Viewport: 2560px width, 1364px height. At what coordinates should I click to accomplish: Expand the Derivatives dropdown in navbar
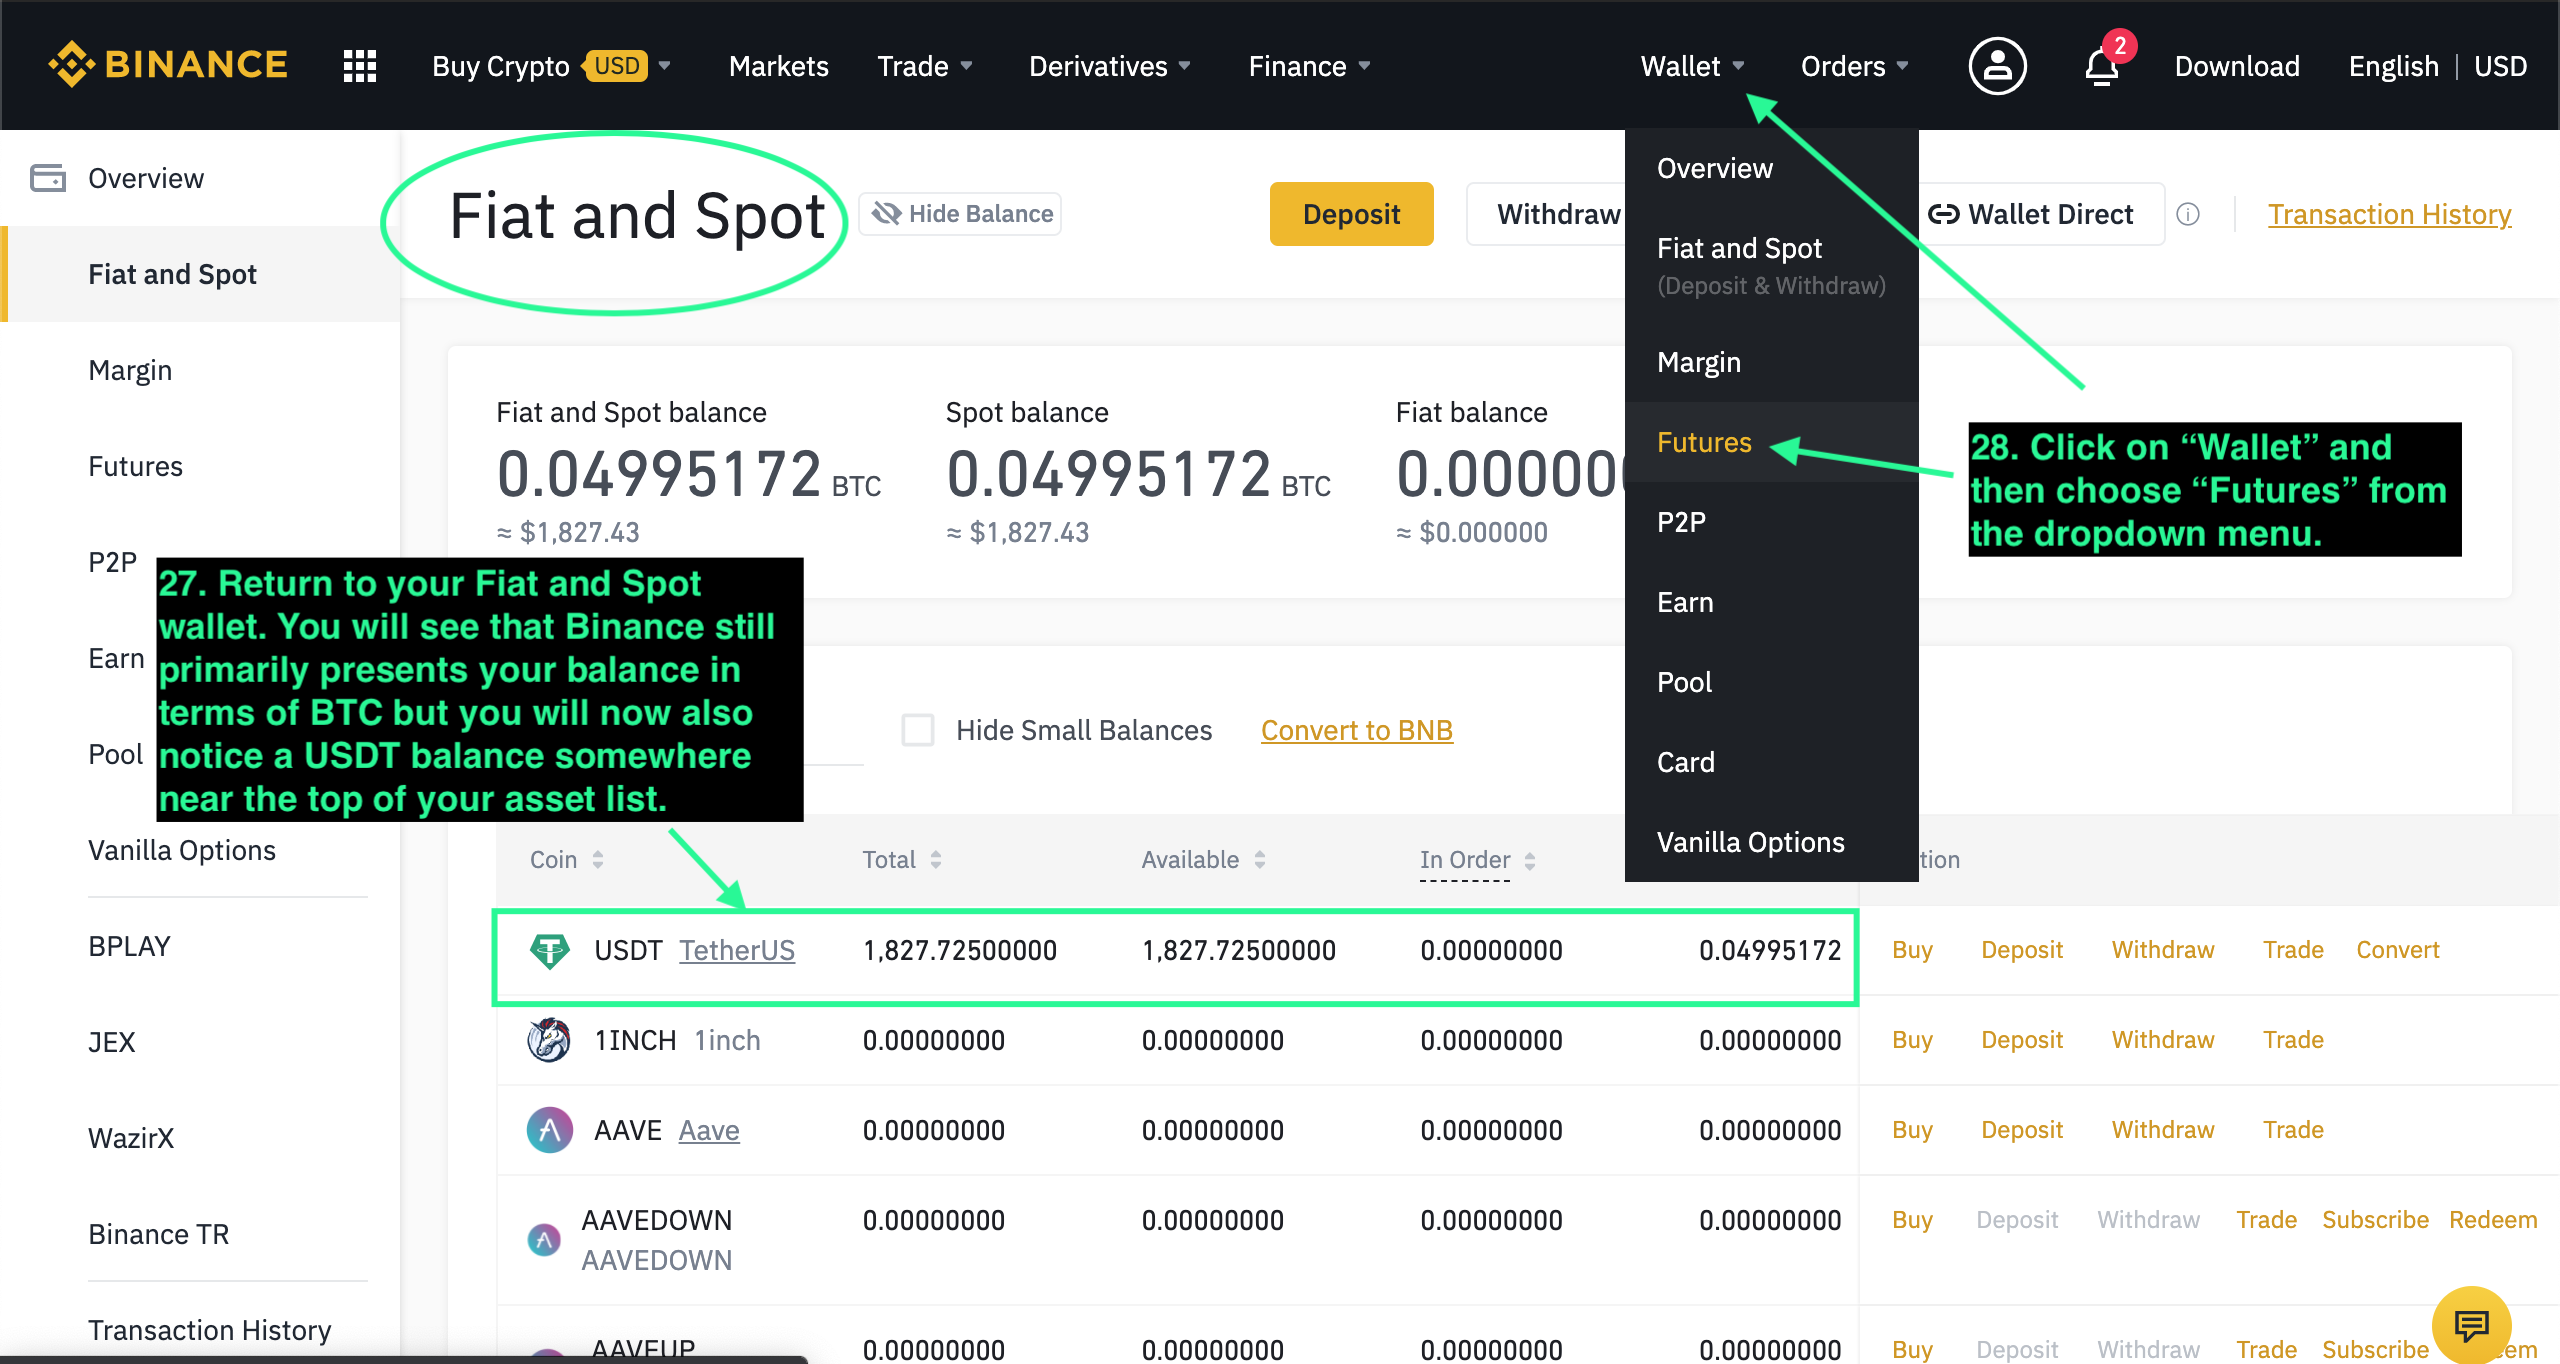coord(1110,66)
